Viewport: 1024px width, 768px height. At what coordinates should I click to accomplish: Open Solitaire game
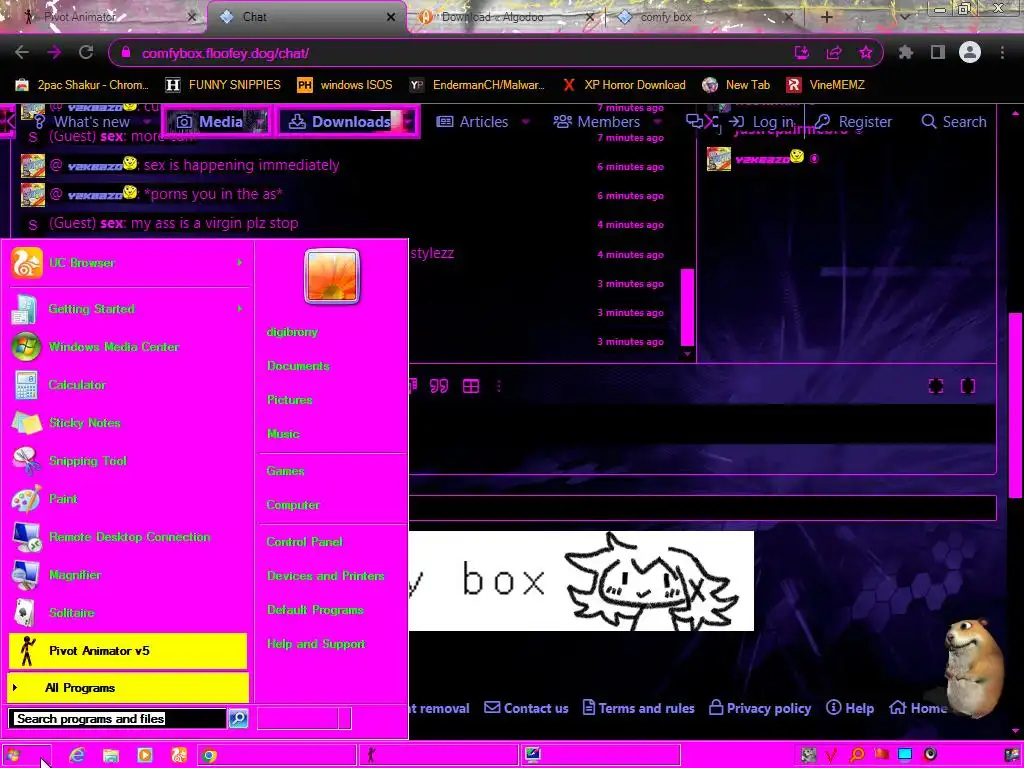click(x=128, y=613)
